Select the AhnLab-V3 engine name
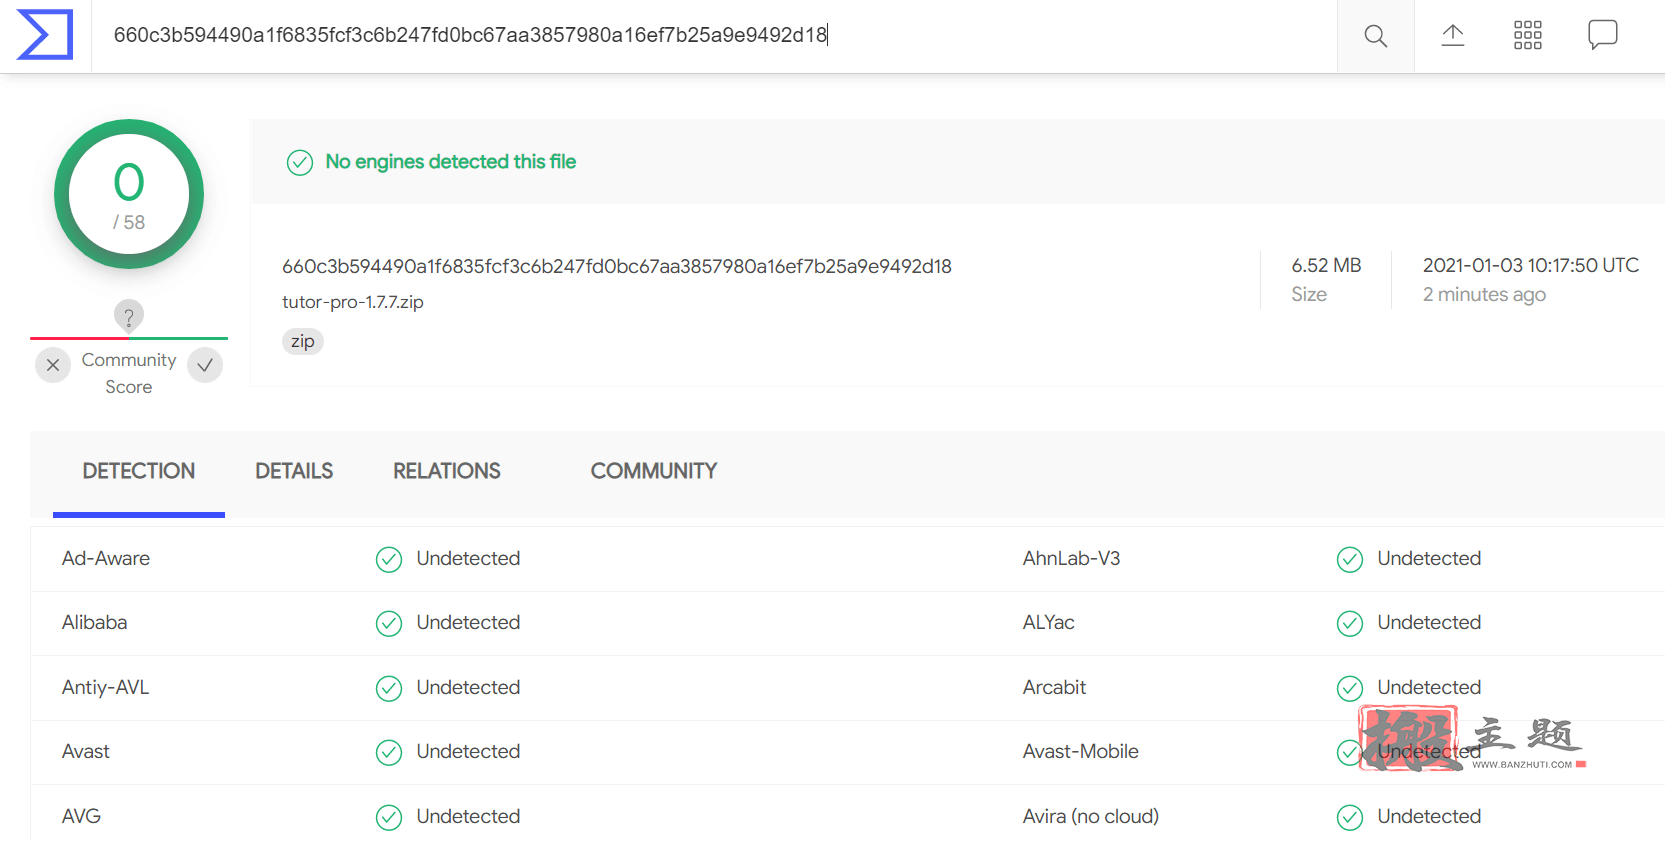Image resolution: width=1665 pixels, height=841 pixels. click(x=1071, y=558)
